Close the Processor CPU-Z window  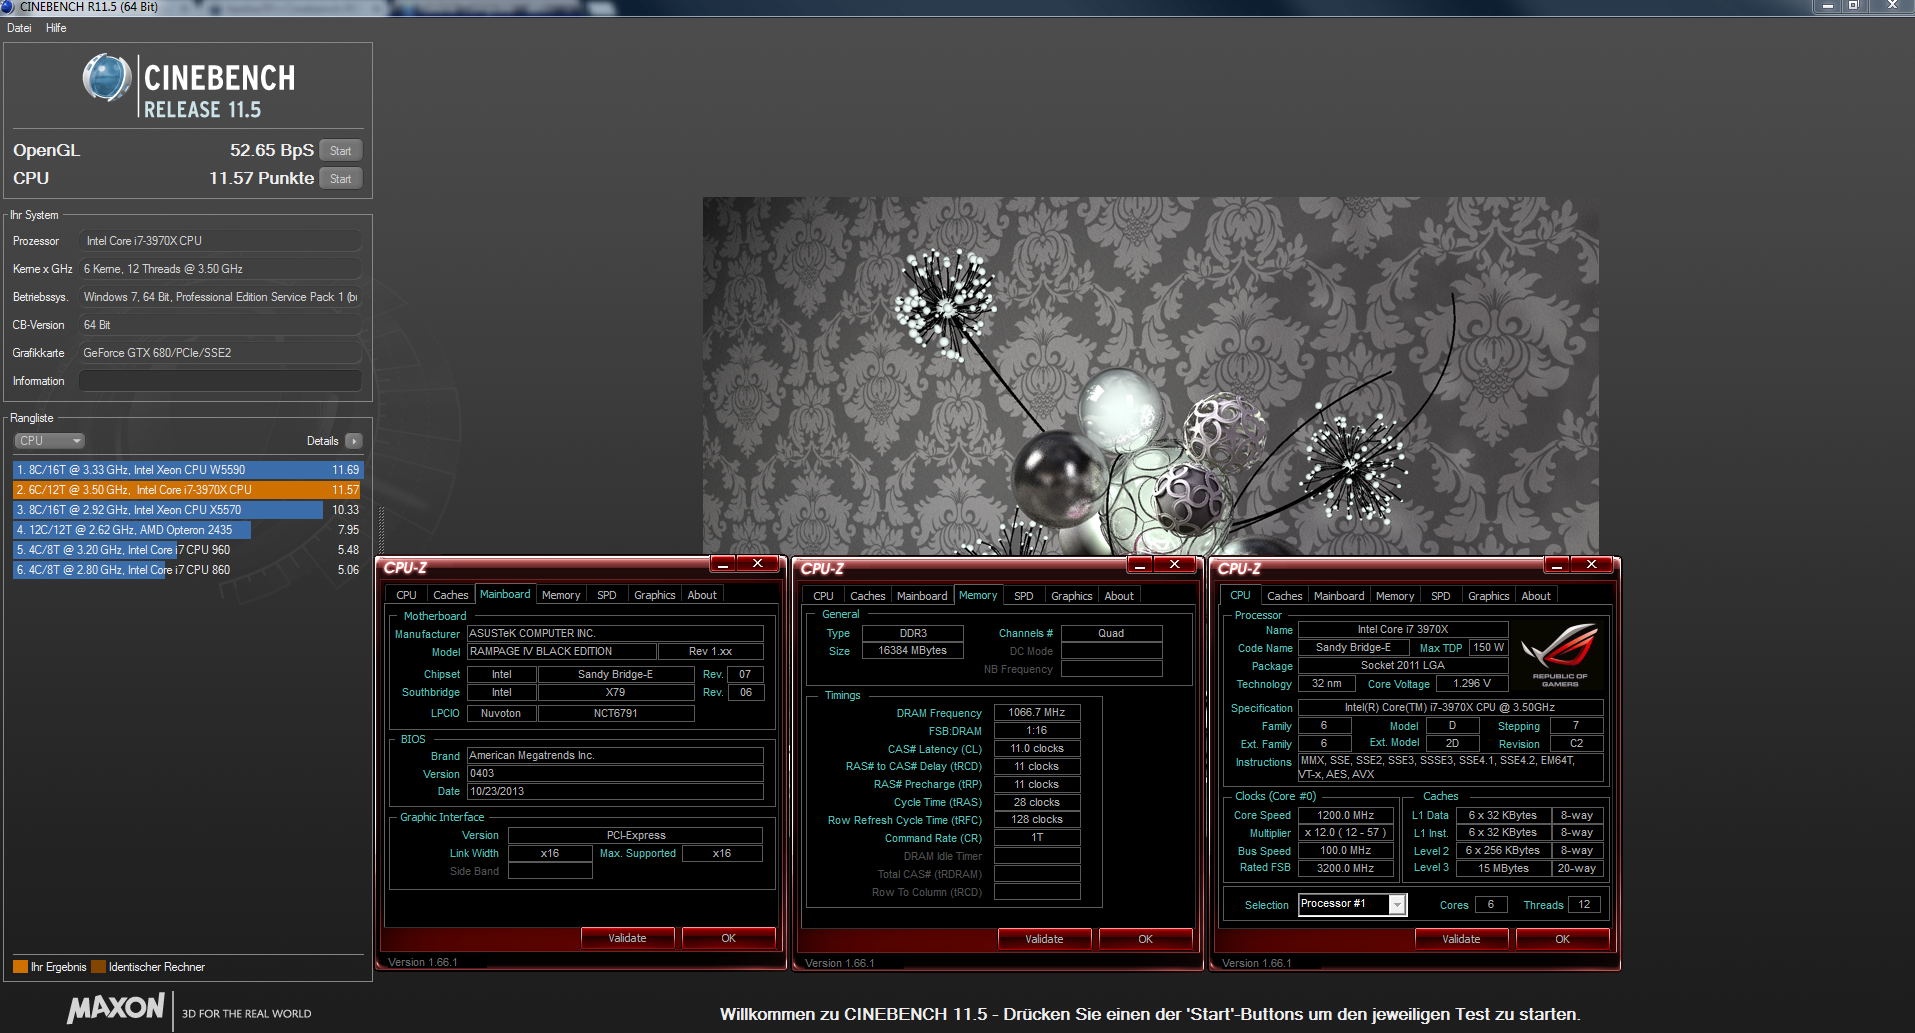pos(1592,565)
